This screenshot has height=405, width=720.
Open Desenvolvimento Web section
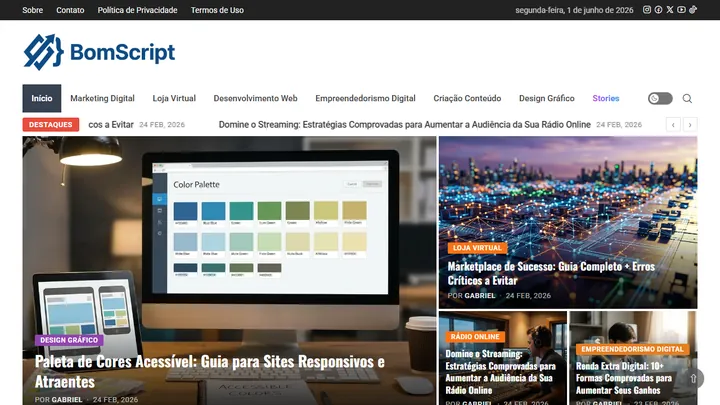pyautogui.click(x=255, y=98)
